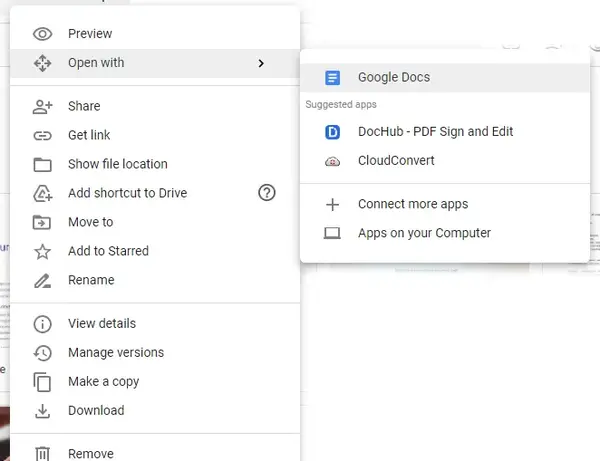The height and width of the screenshot is (461, 600).
Task: Choose Manage versions
Action: [x=155, y=353]
